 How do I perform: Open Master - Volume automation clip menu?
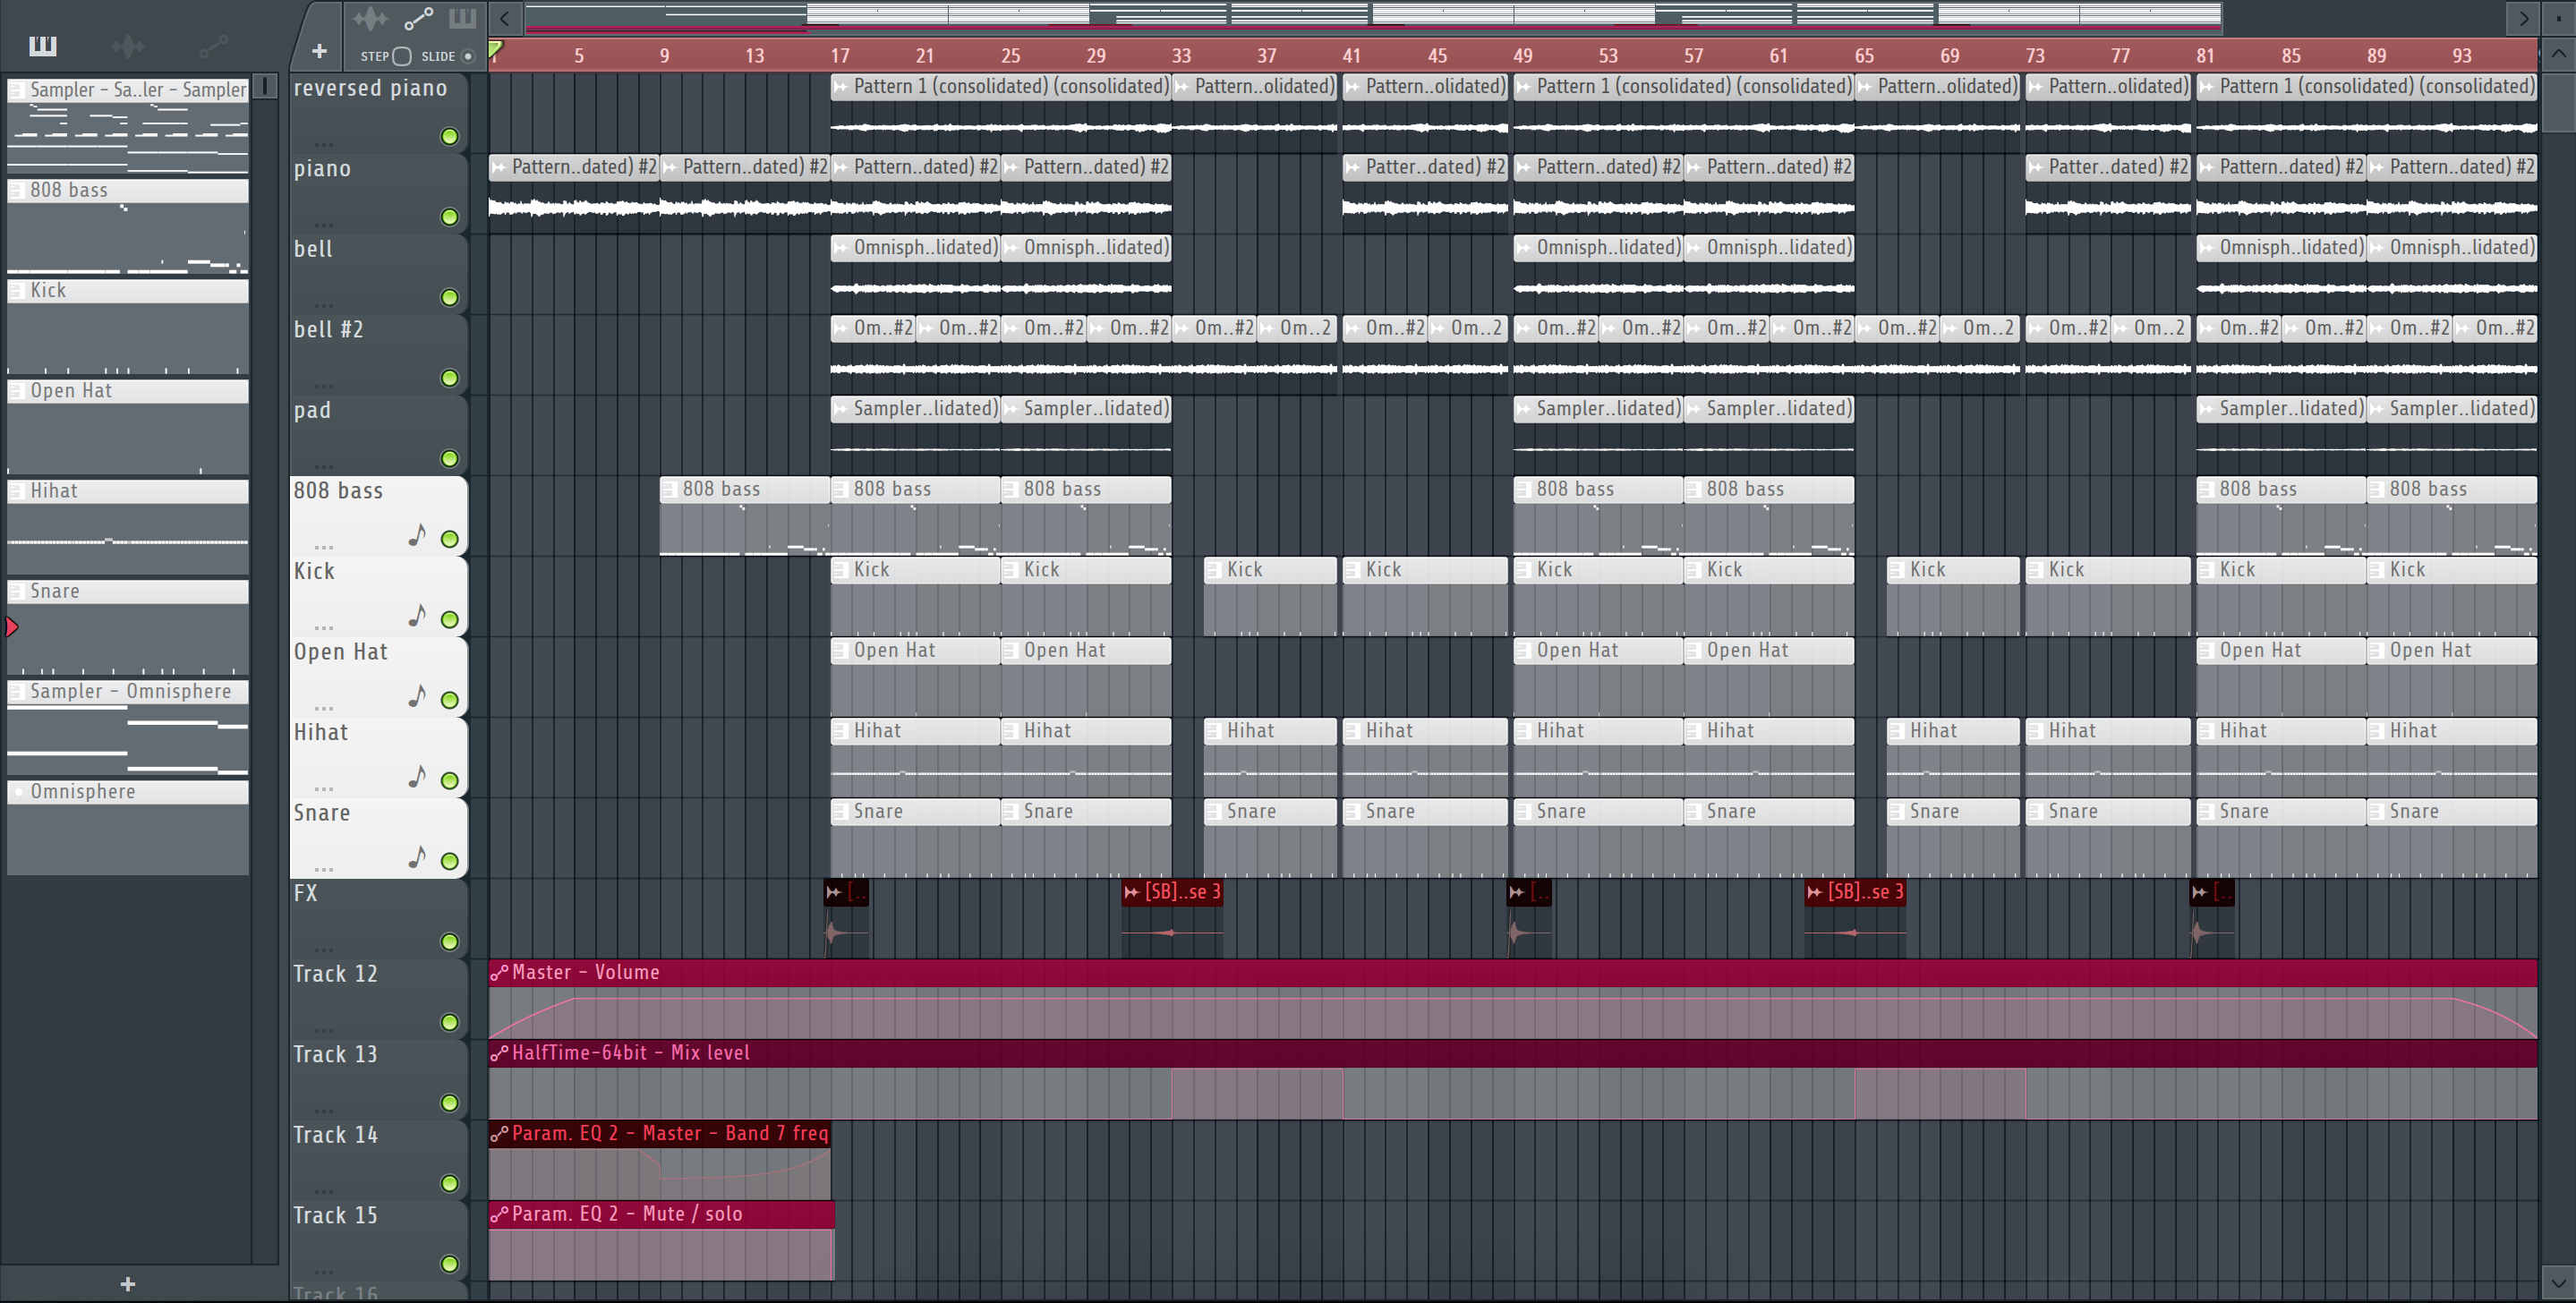499,972
